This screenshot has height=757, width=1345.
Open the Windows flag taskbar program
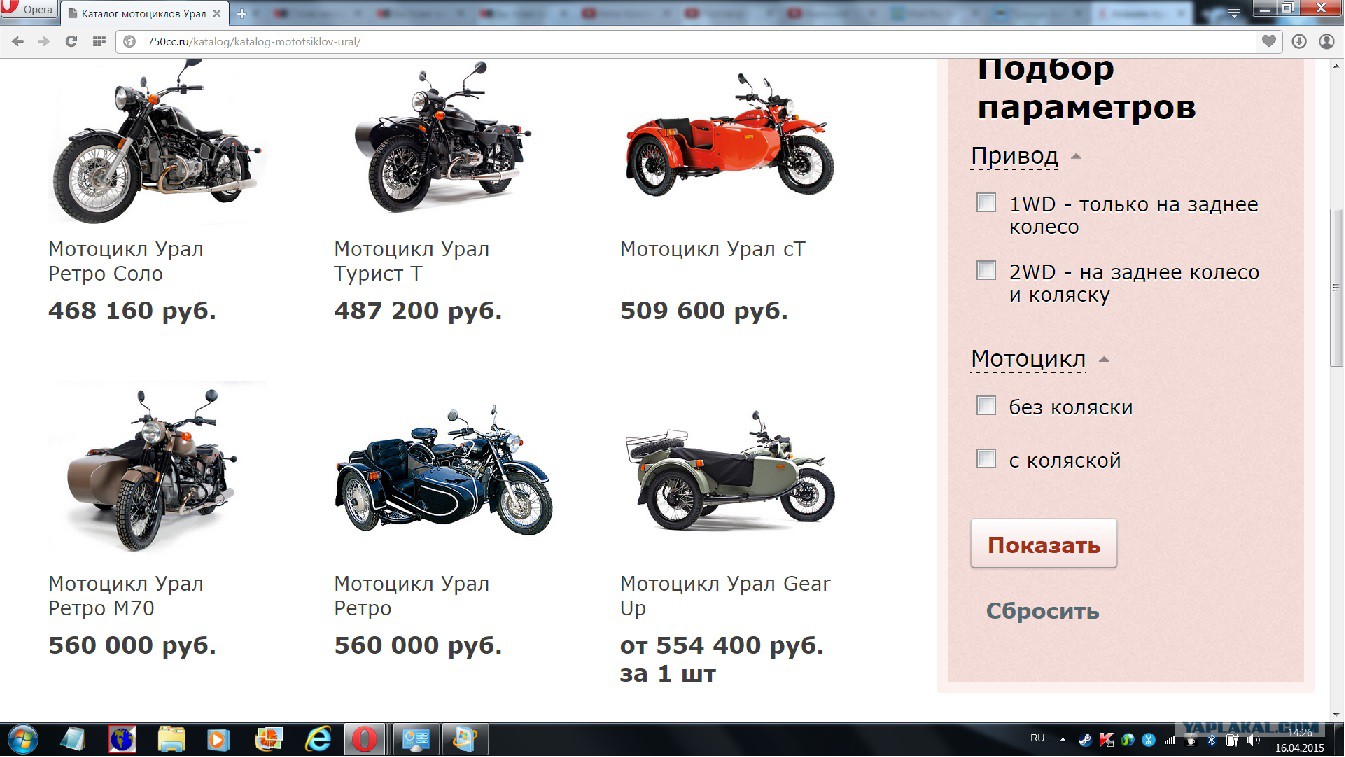(x=465, y=740)
